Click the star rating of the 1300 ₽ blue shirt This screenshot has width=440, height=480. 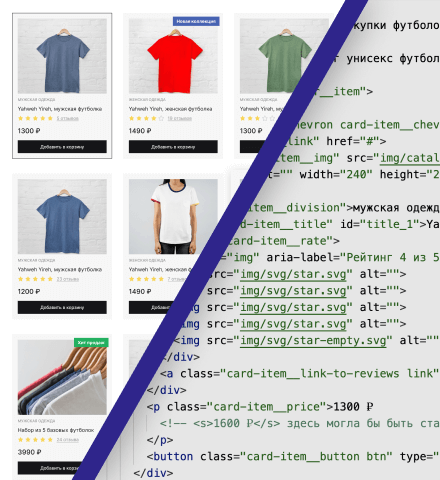(x=35, y=118)
